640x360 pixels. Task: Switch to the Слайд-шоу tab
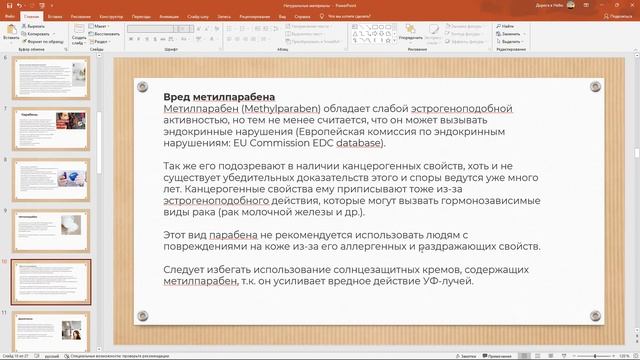[198, 17]
